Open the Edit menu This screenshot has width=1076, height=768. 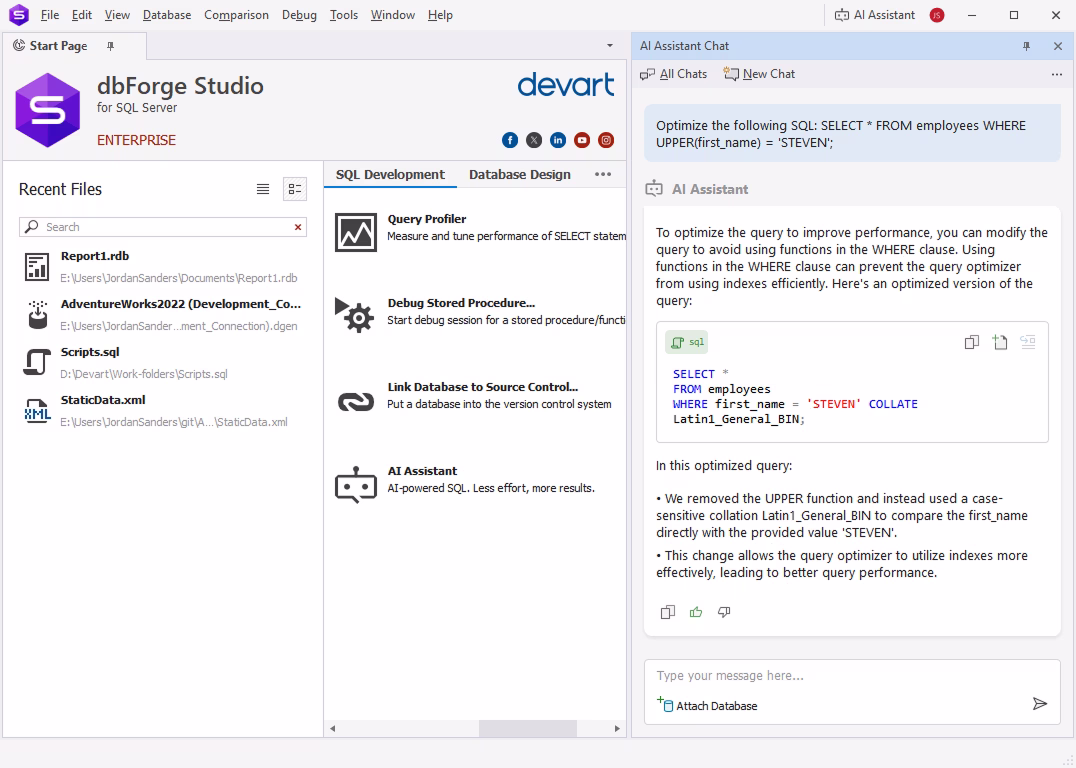(x=82, y=15)
